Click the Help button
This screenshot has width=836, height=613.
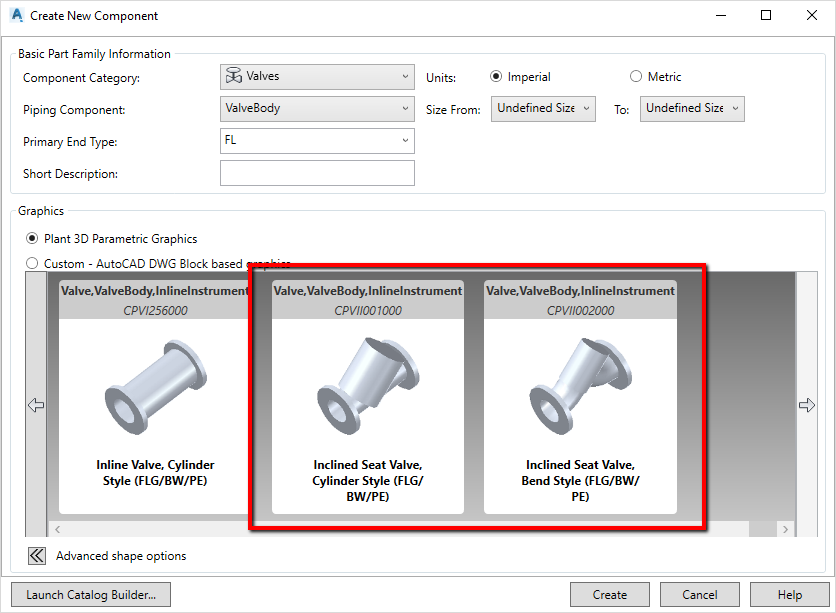point(790,594)
